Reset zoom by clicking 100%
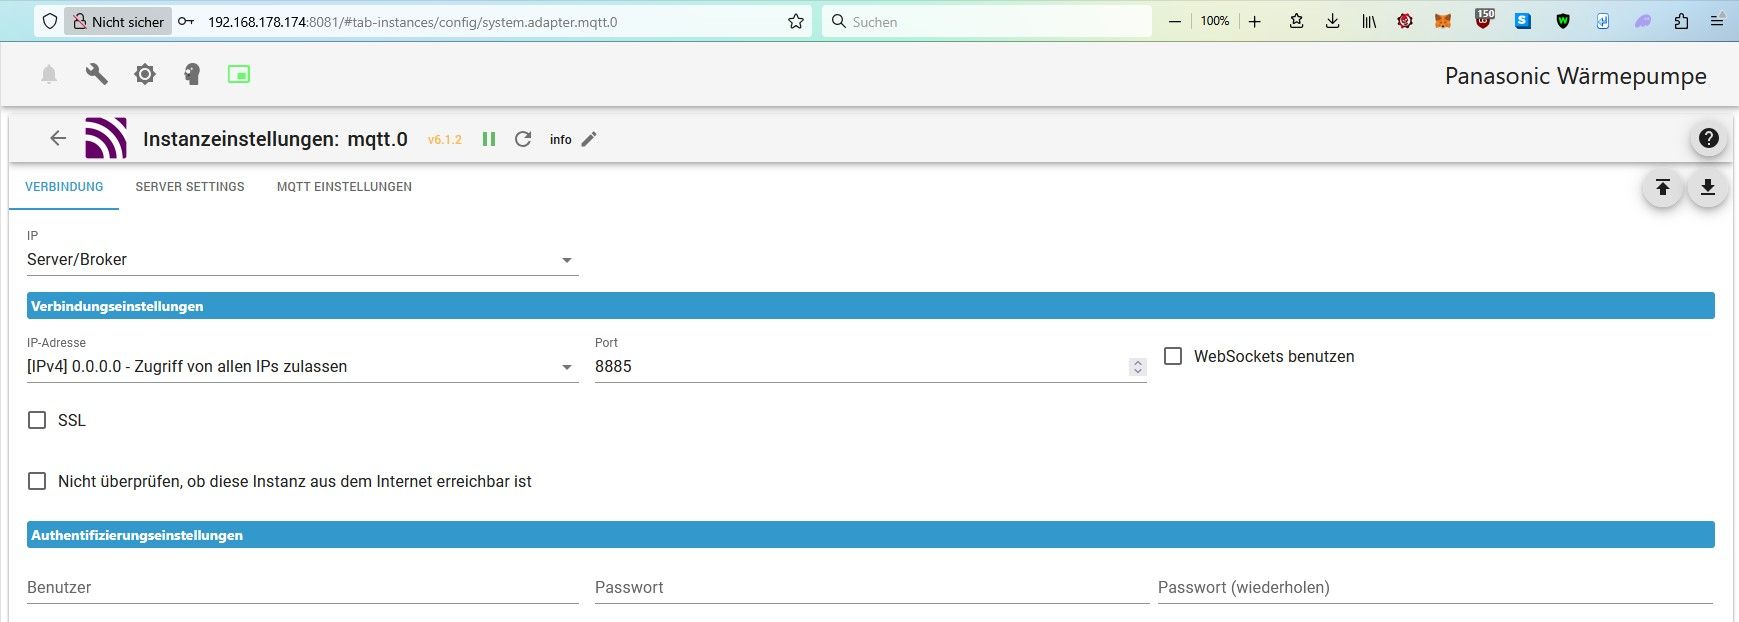1739x622 pixels. tap(1215, 21)
